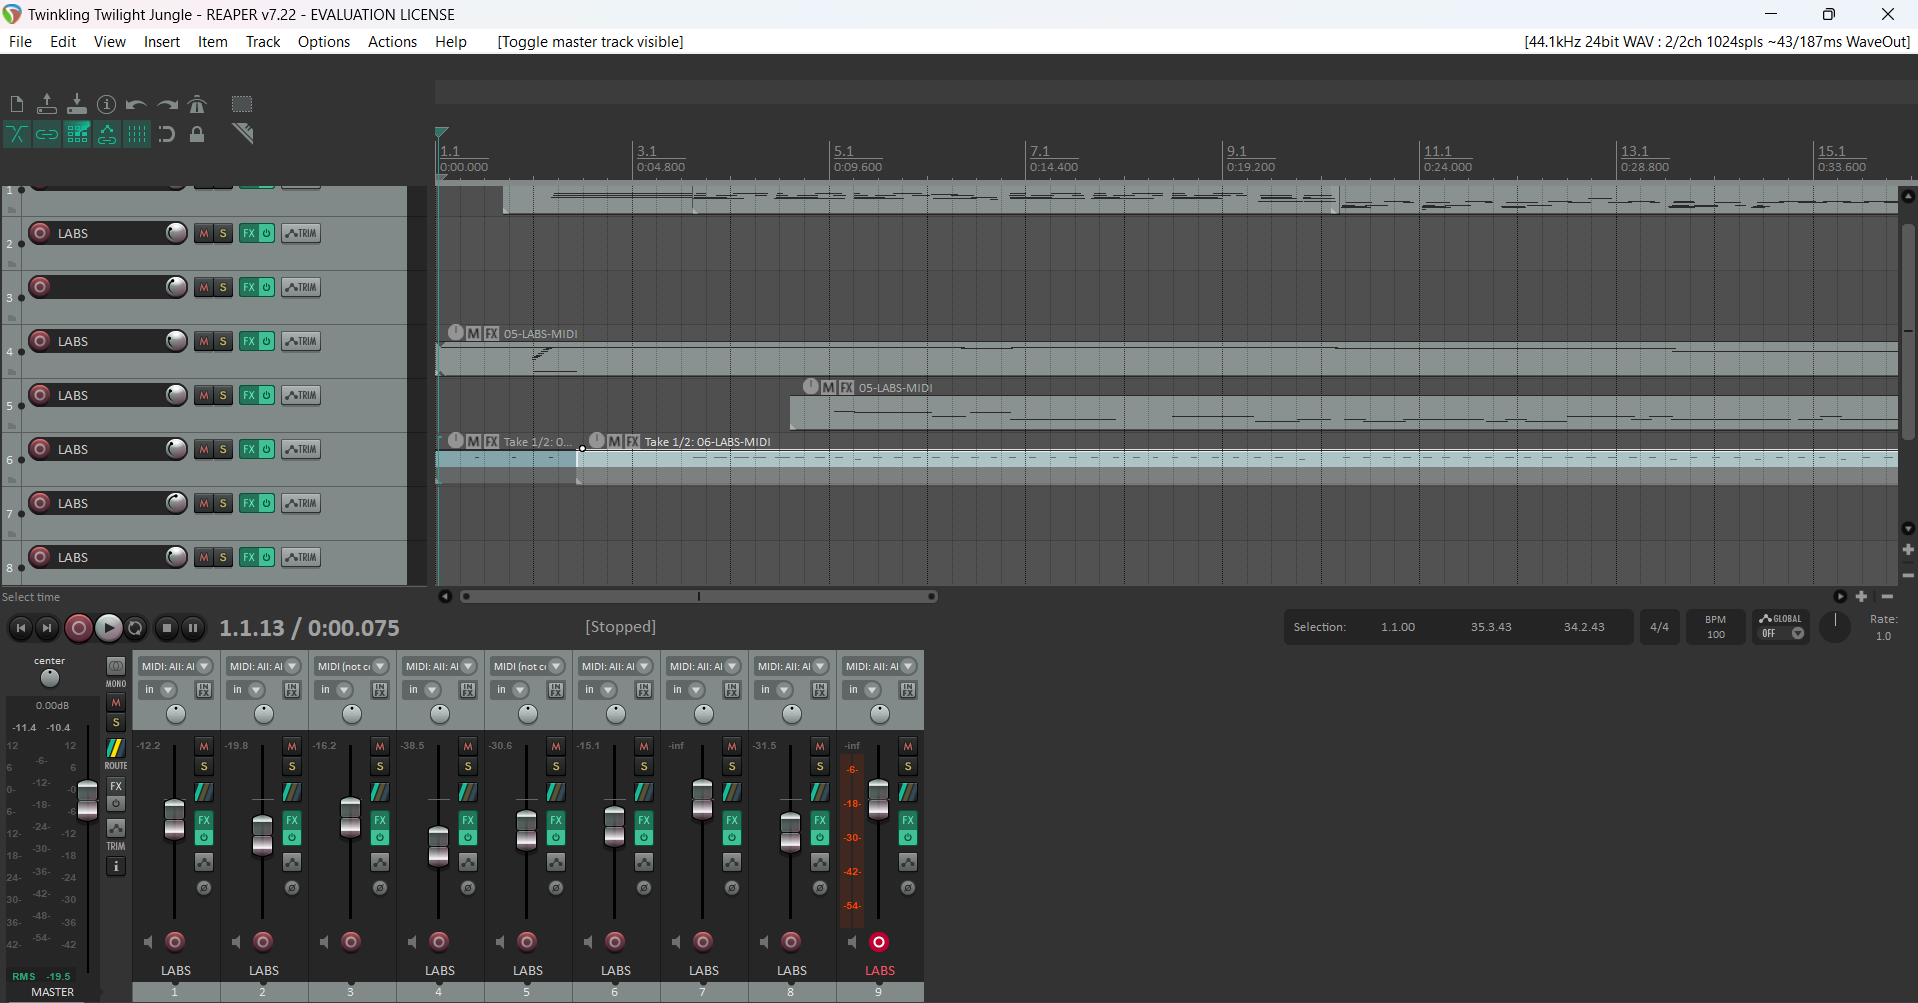The image size is (1918, 1003).
Task: Adjust mixer channel 9 volume fader
Action: click(x=878, y=800)
